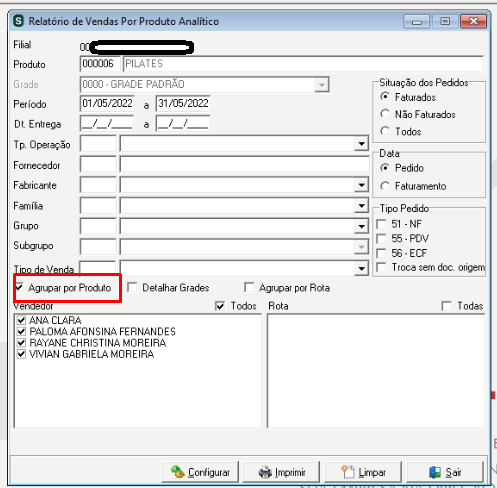Click the Fabricante code field
This screenshot has width=497, height=488.
click(x=98, y=185)
